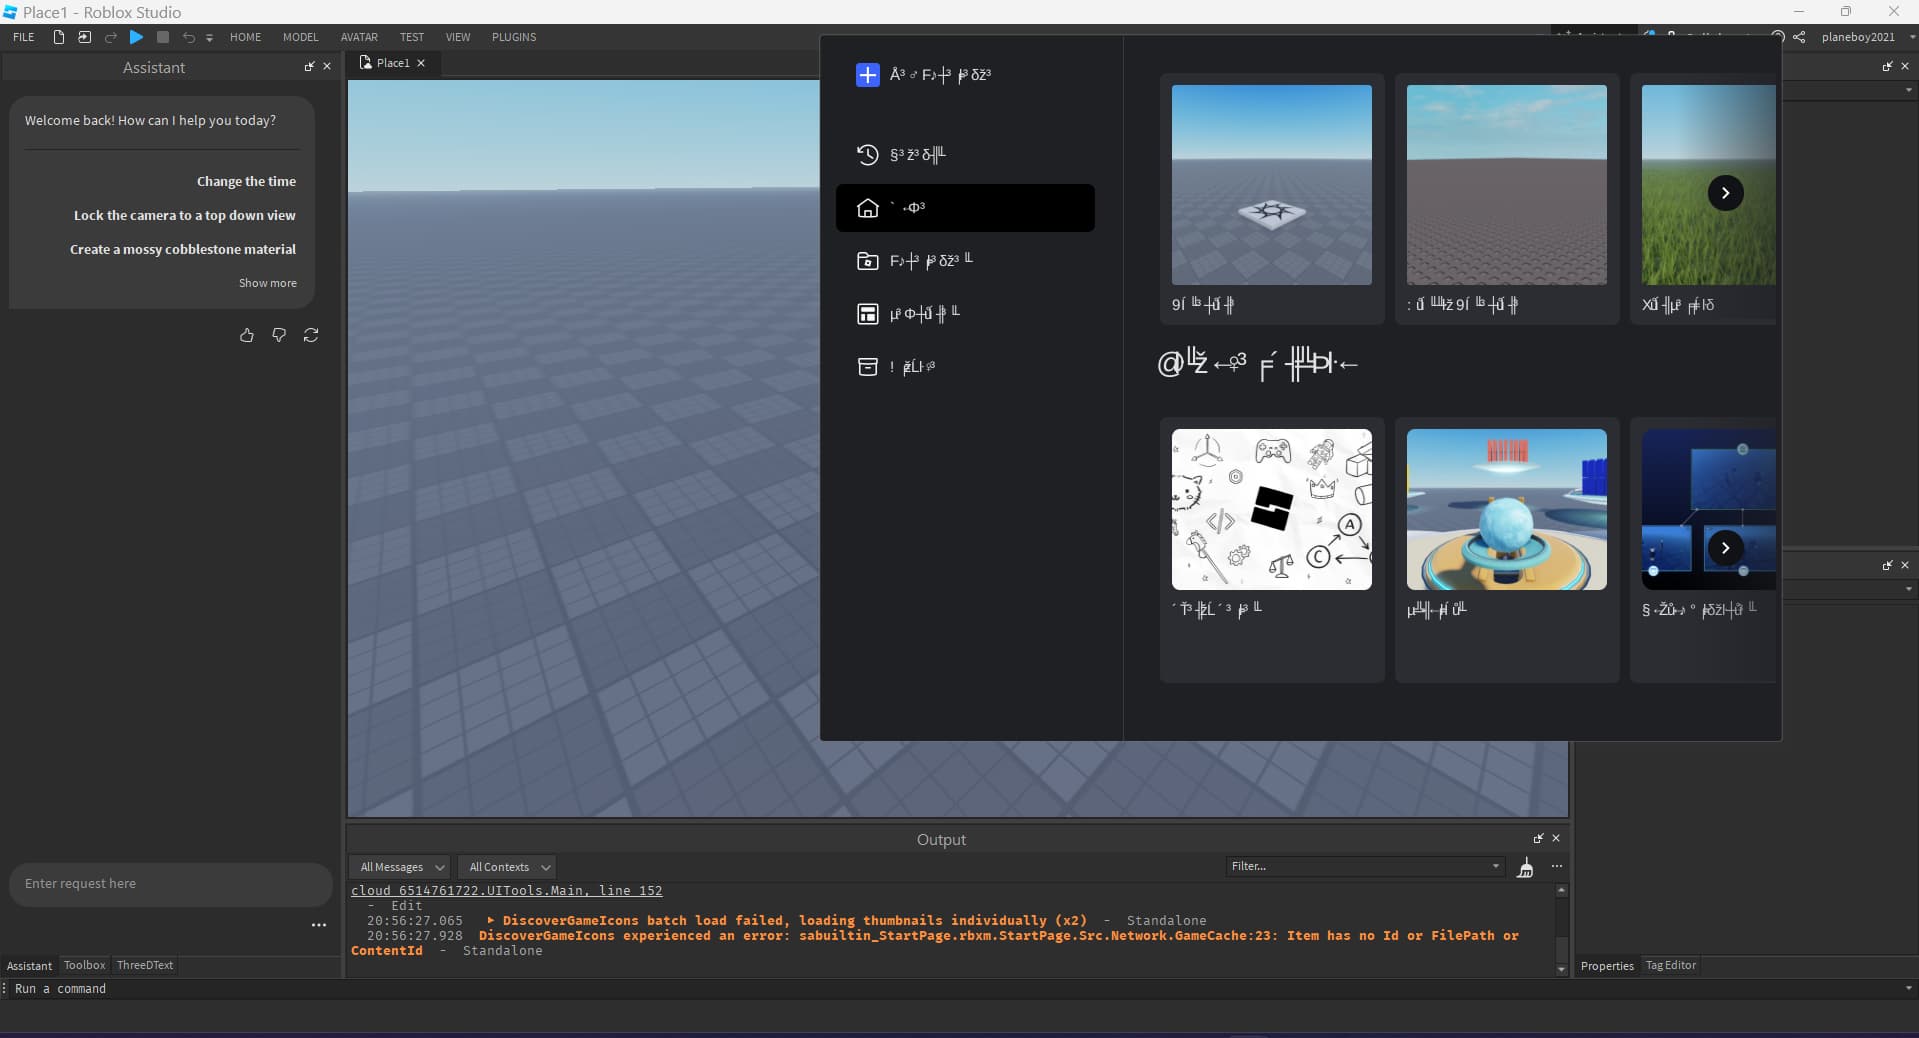1919x1038 pixels.
Task: Click the share icon beside the username
Action: click(1799, 37)
